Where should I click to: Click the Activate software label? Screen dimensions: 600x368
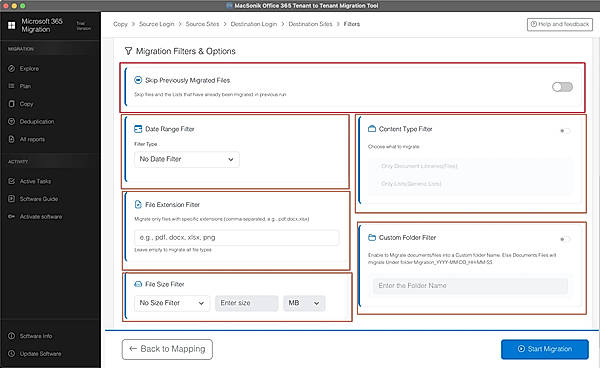pos(41,217)
